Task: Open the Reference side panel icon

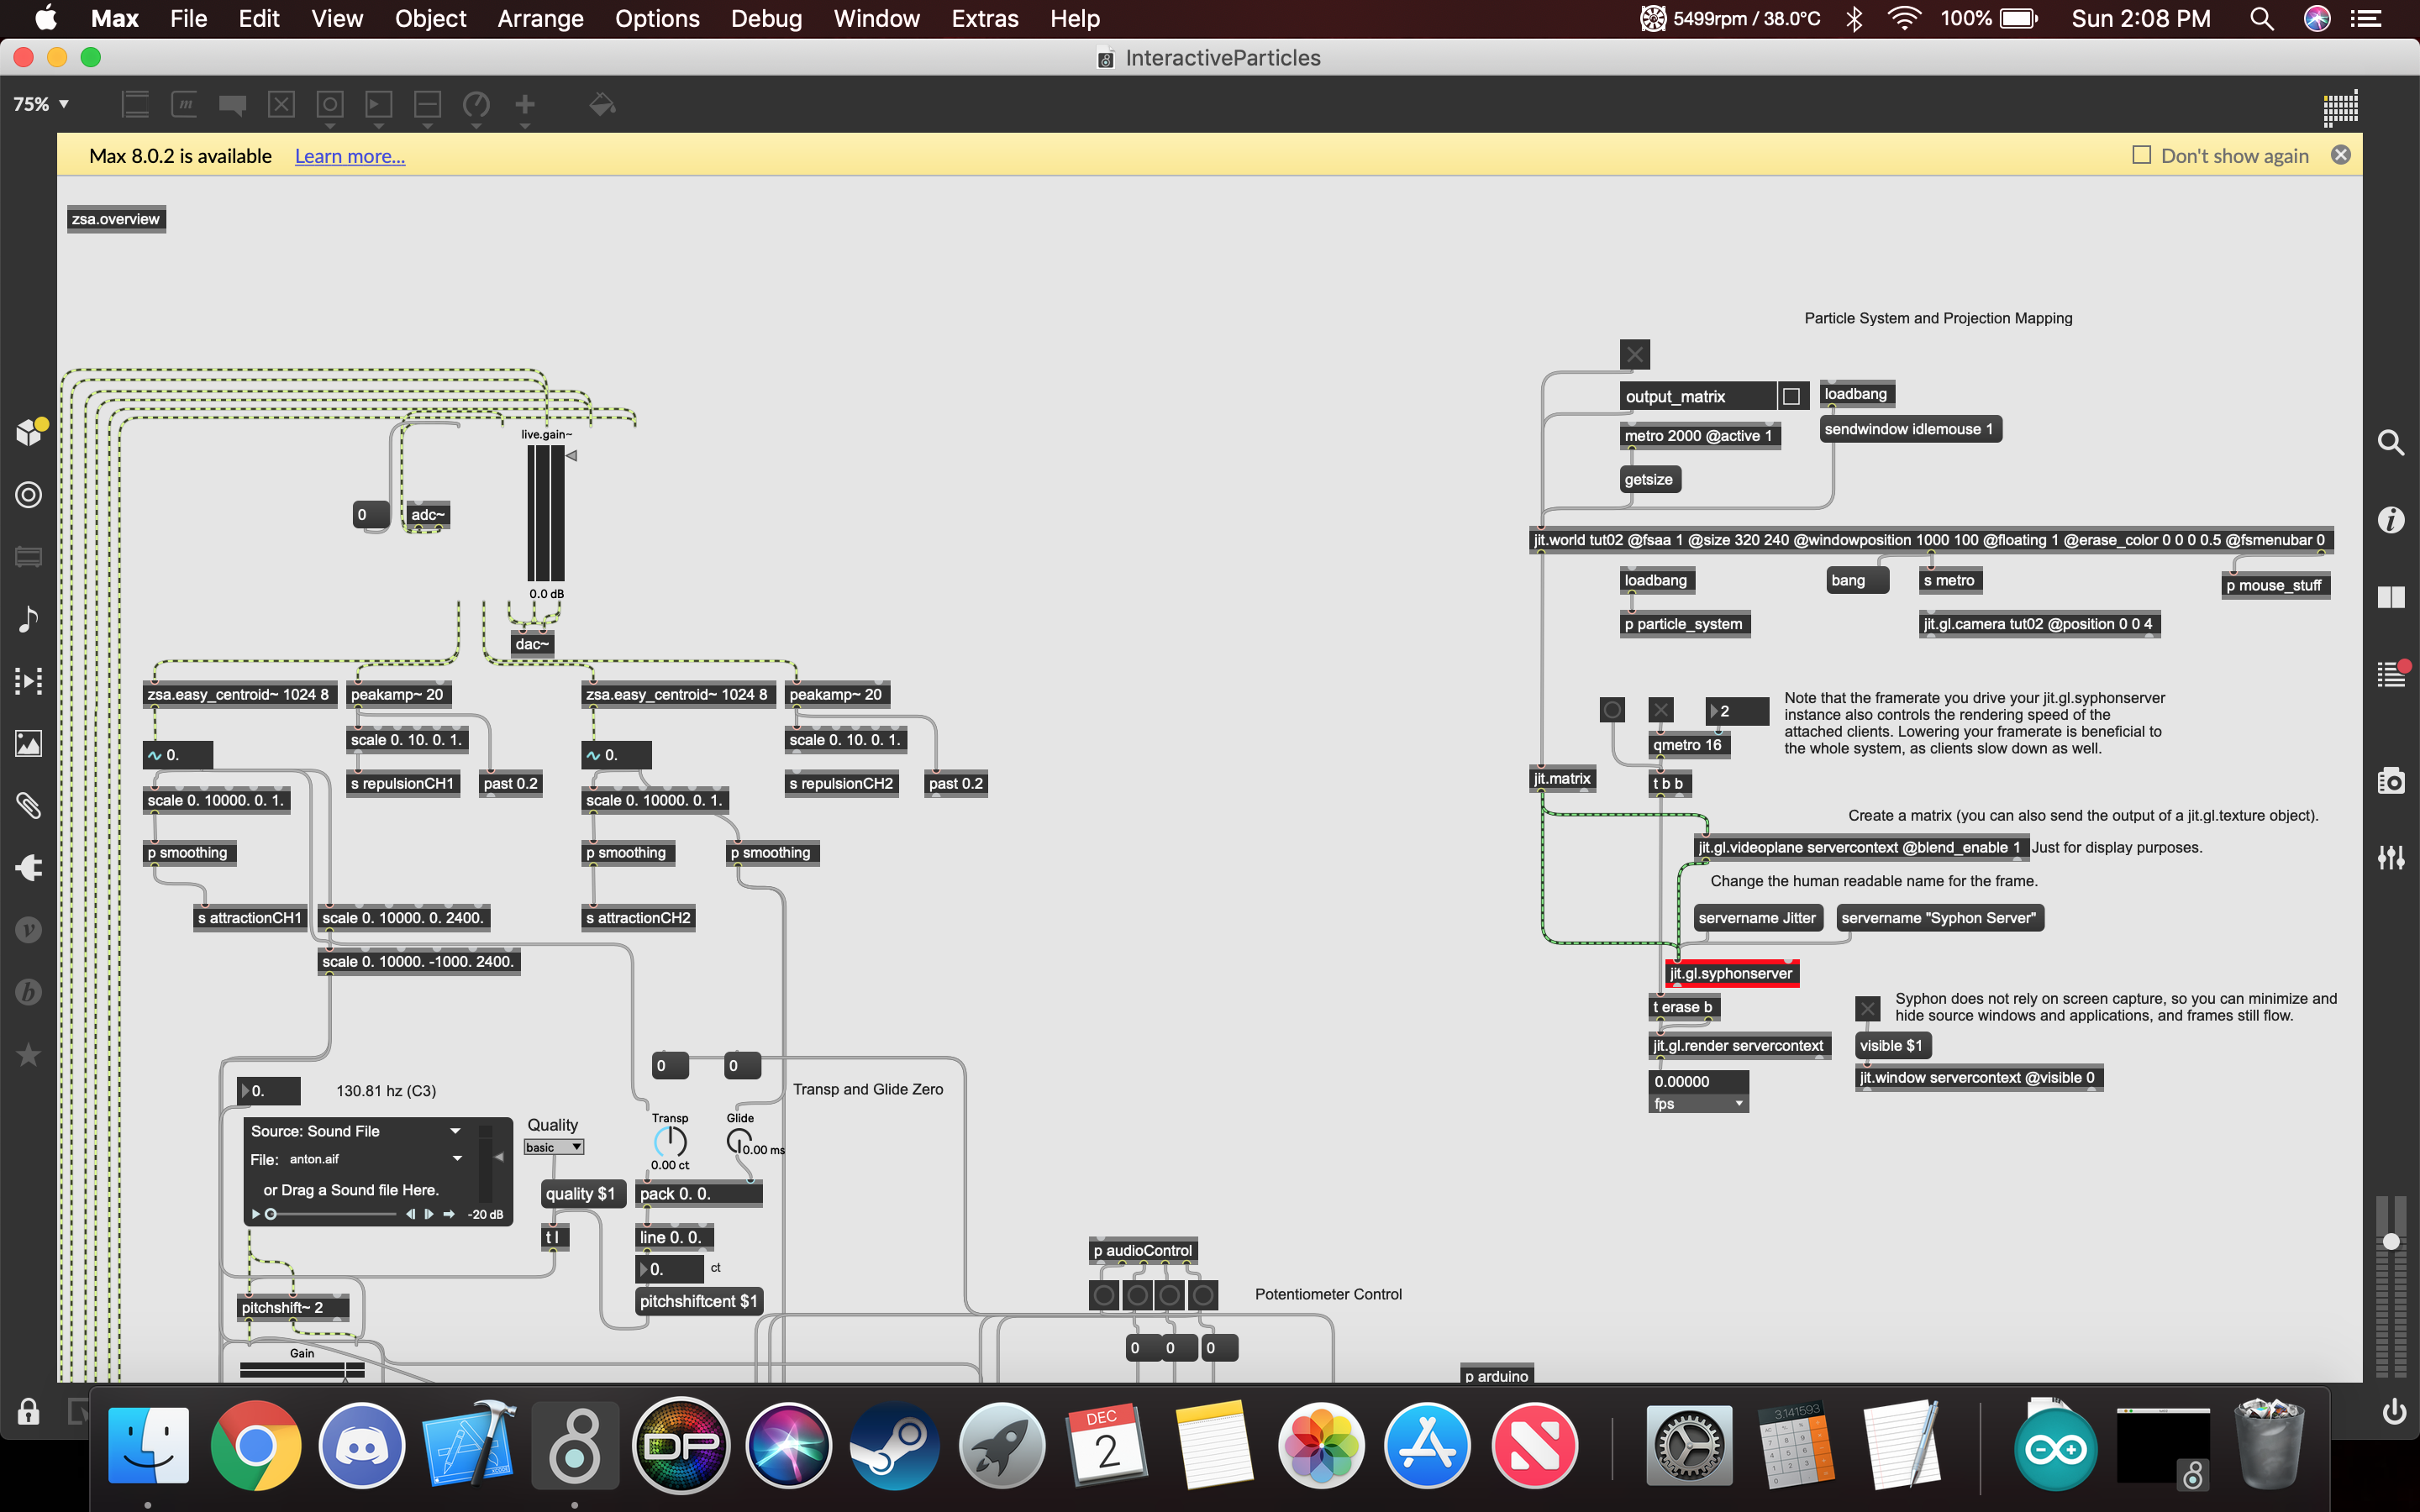Action: (2391, 597)
